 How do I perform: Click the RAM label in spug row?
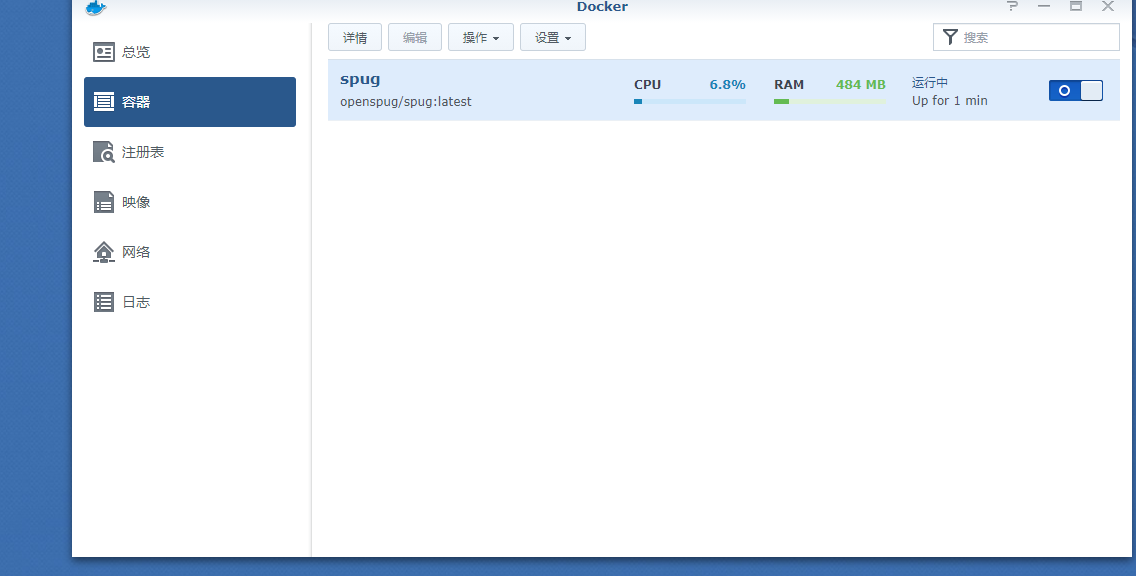[x=789, y=85]
